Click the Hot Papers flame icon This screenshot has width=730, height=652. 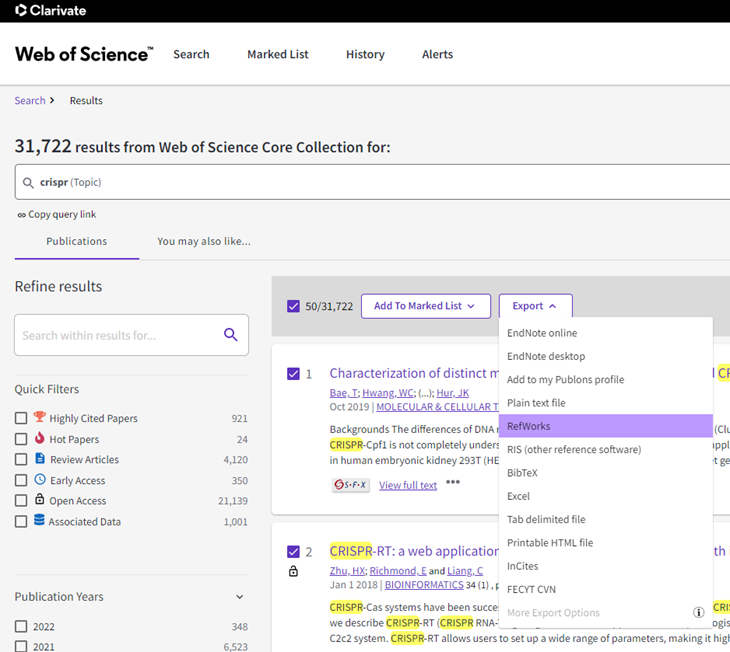[x=40, y=438]
